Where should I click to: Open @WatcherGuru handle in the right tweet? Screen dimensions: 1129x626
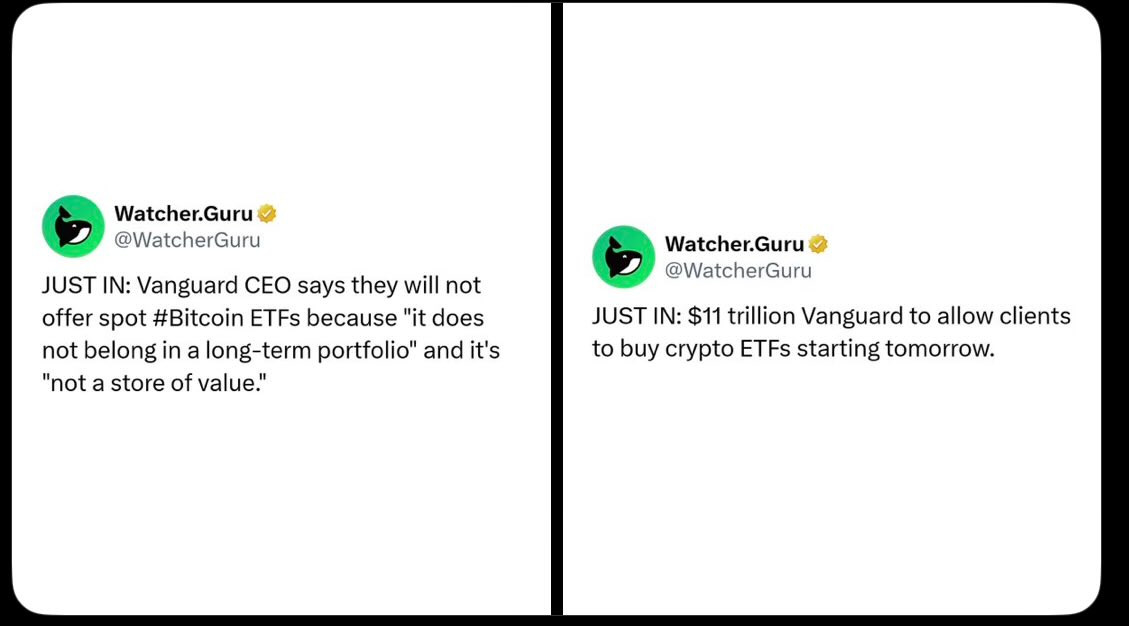pos(738,270)
